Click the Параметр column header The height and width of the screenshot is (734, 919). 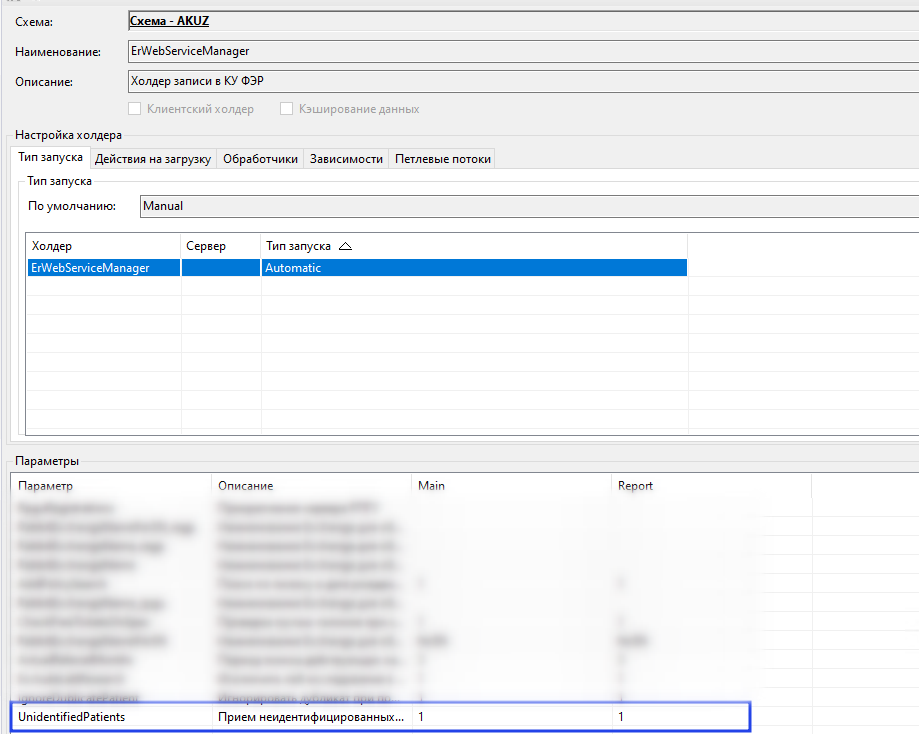pos(111,486)
